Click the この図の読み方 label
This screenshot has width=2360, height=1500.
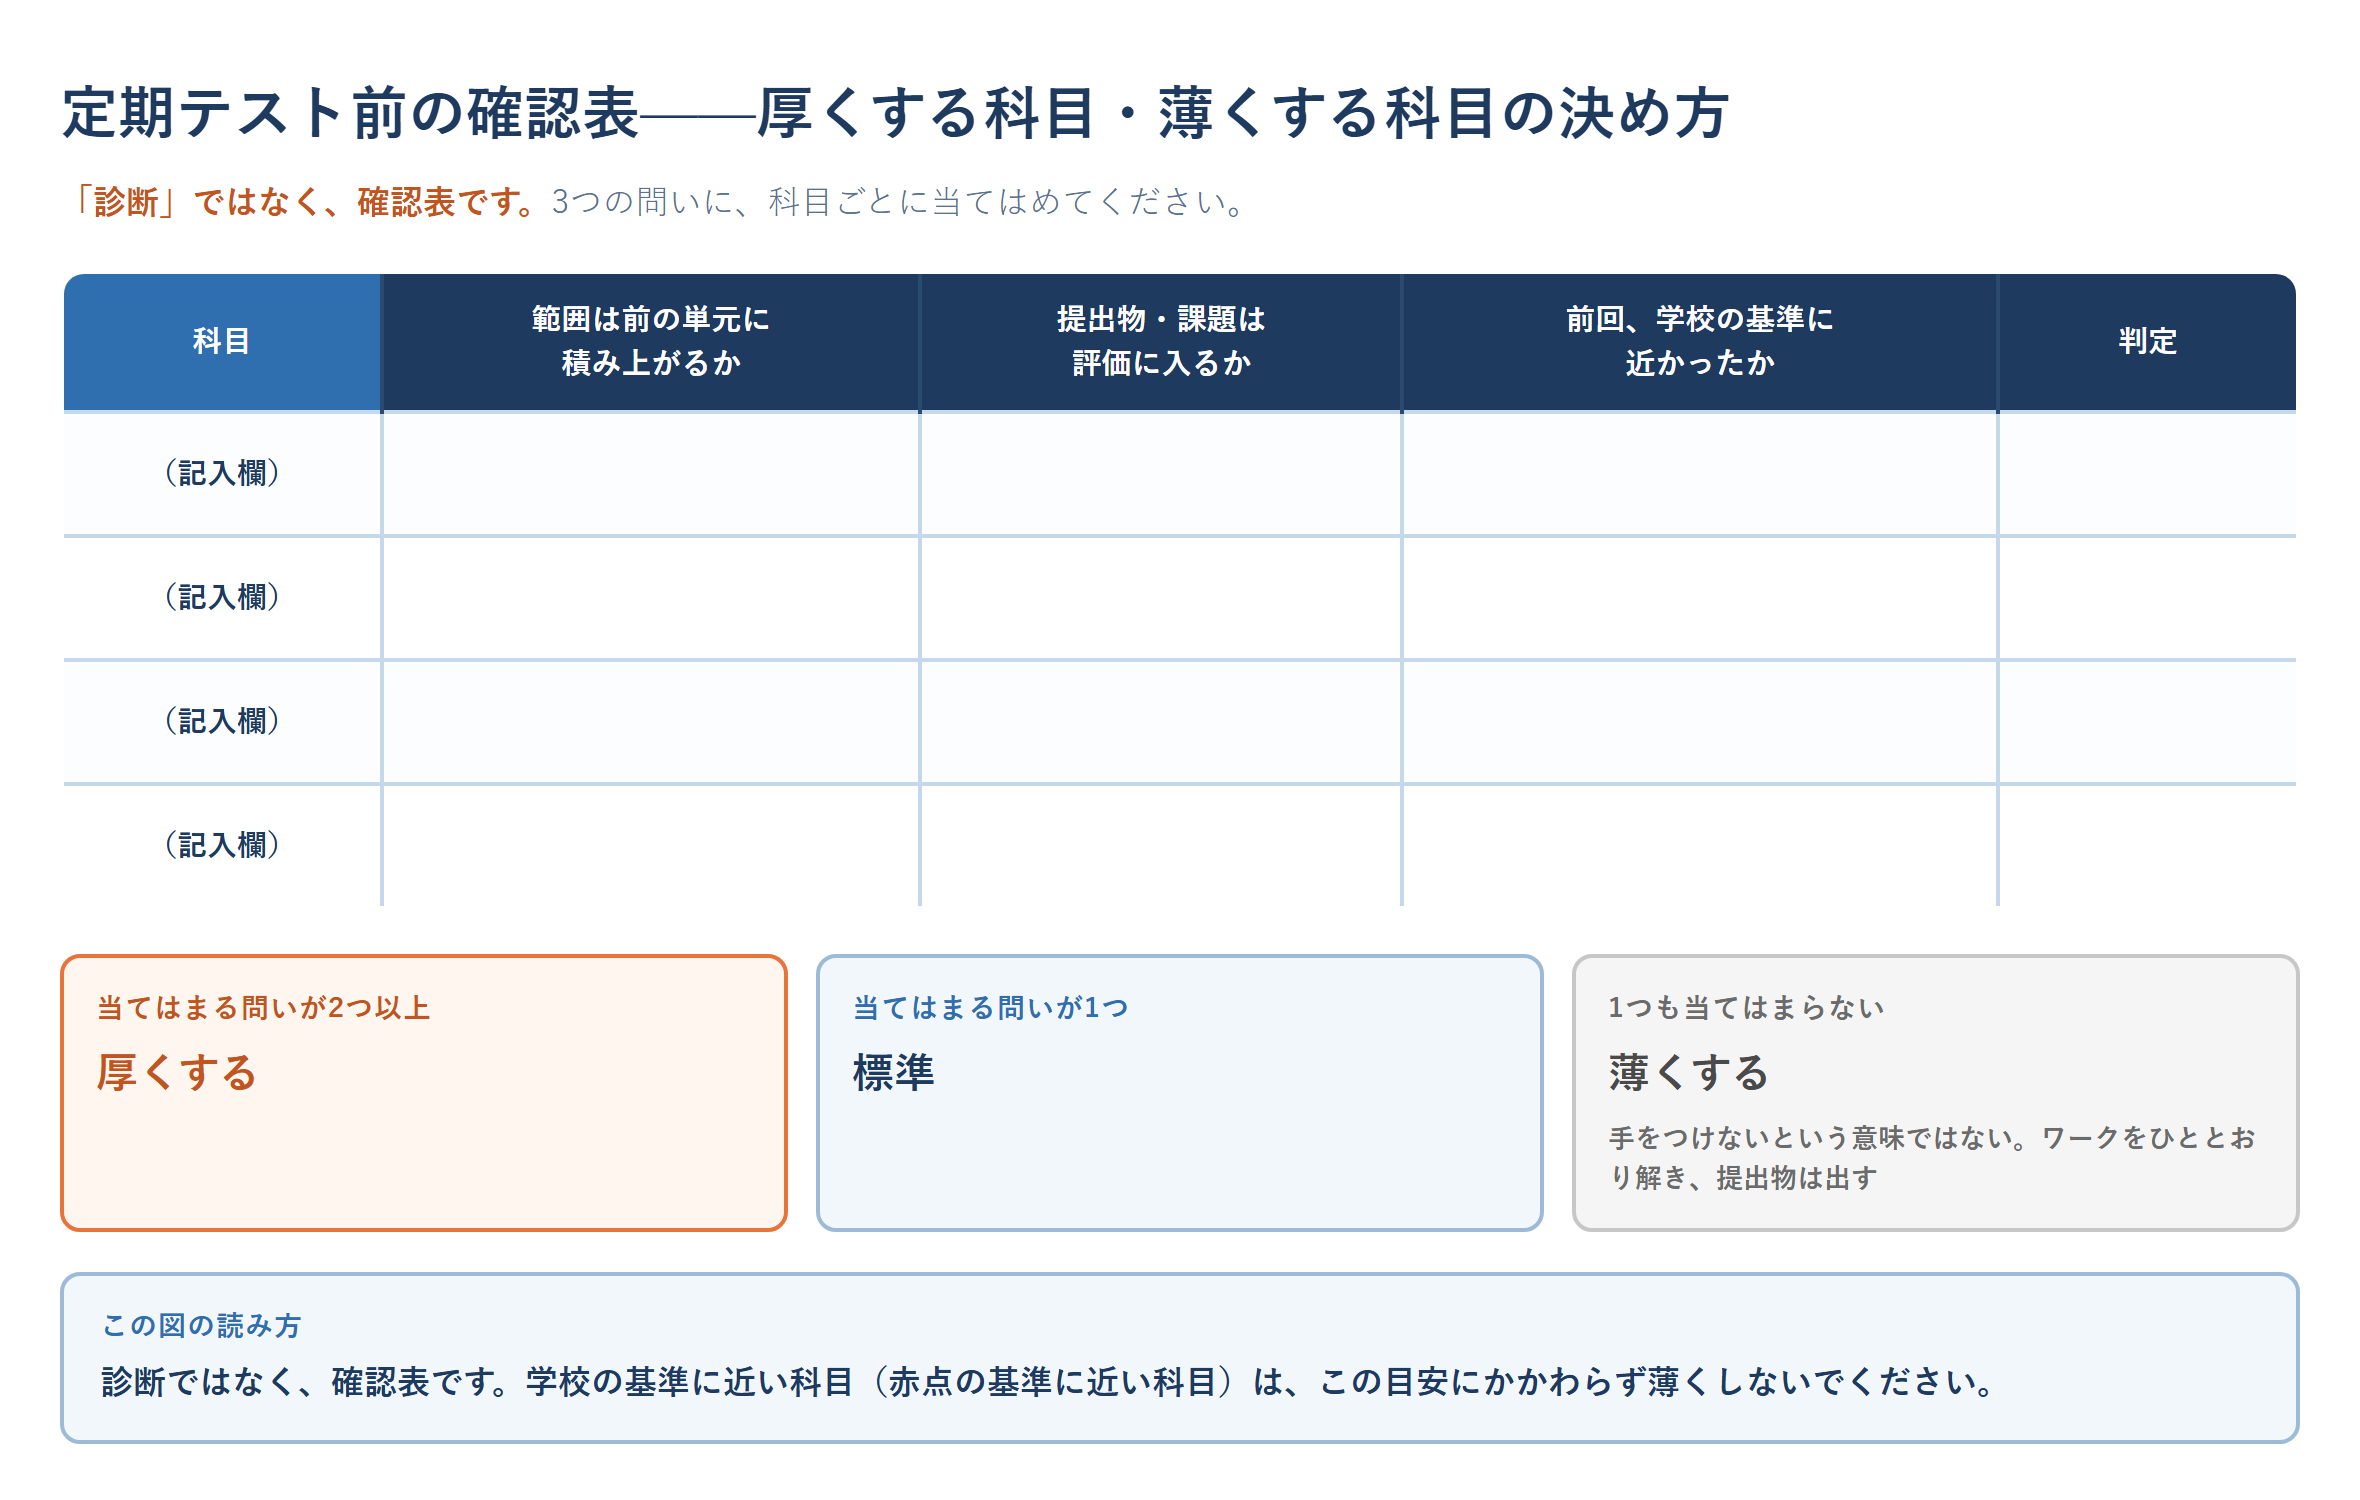(x=202, y=1326)
